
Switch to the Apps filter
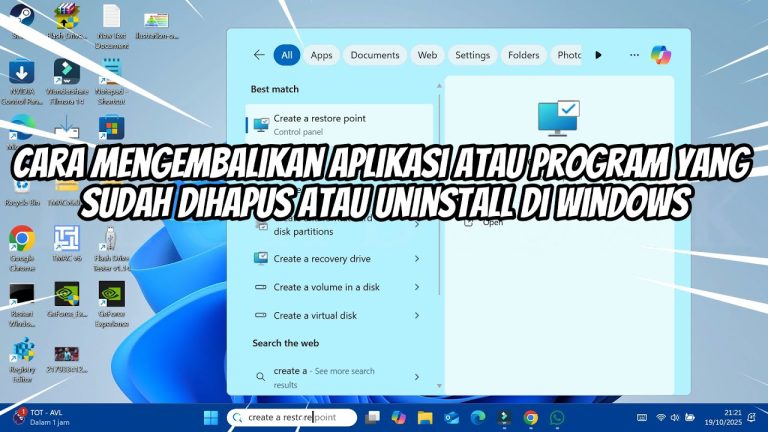click(321, 55)
